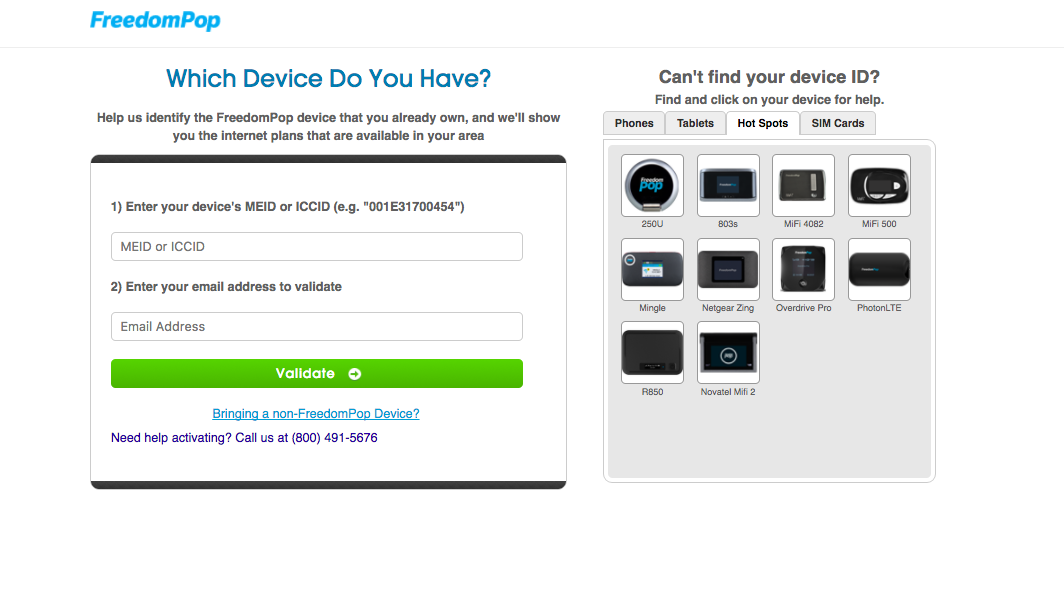Image resolution: width=1064 pixels, height=604 pixels.
Task: Choose the MiFi 500 device image
Action: [x=879, y=185]
